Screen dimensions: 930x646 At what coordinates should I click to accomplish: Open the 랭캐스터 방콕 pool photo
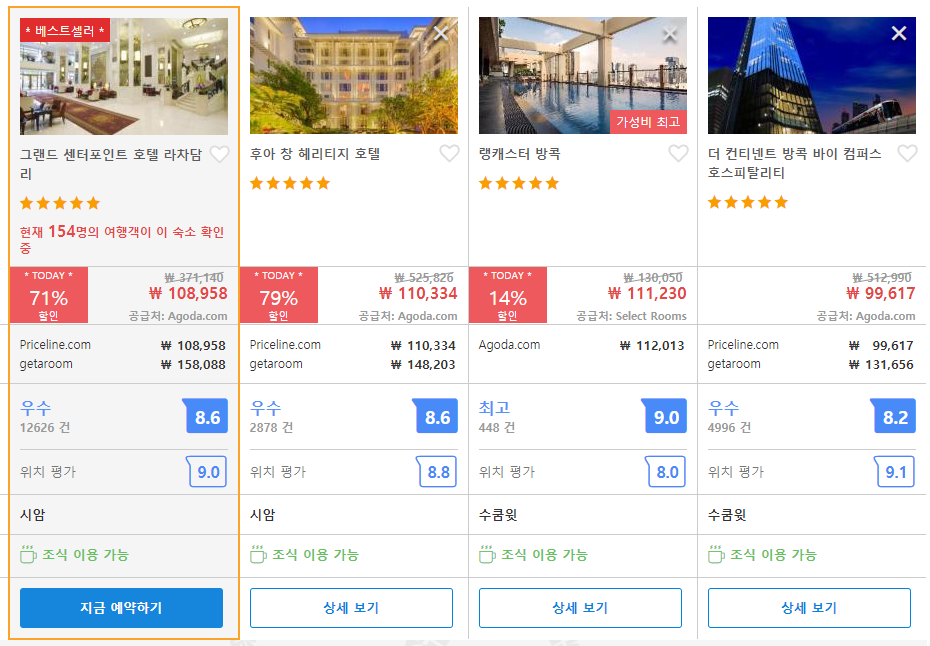pyautogui.click(x=582, y=75)
